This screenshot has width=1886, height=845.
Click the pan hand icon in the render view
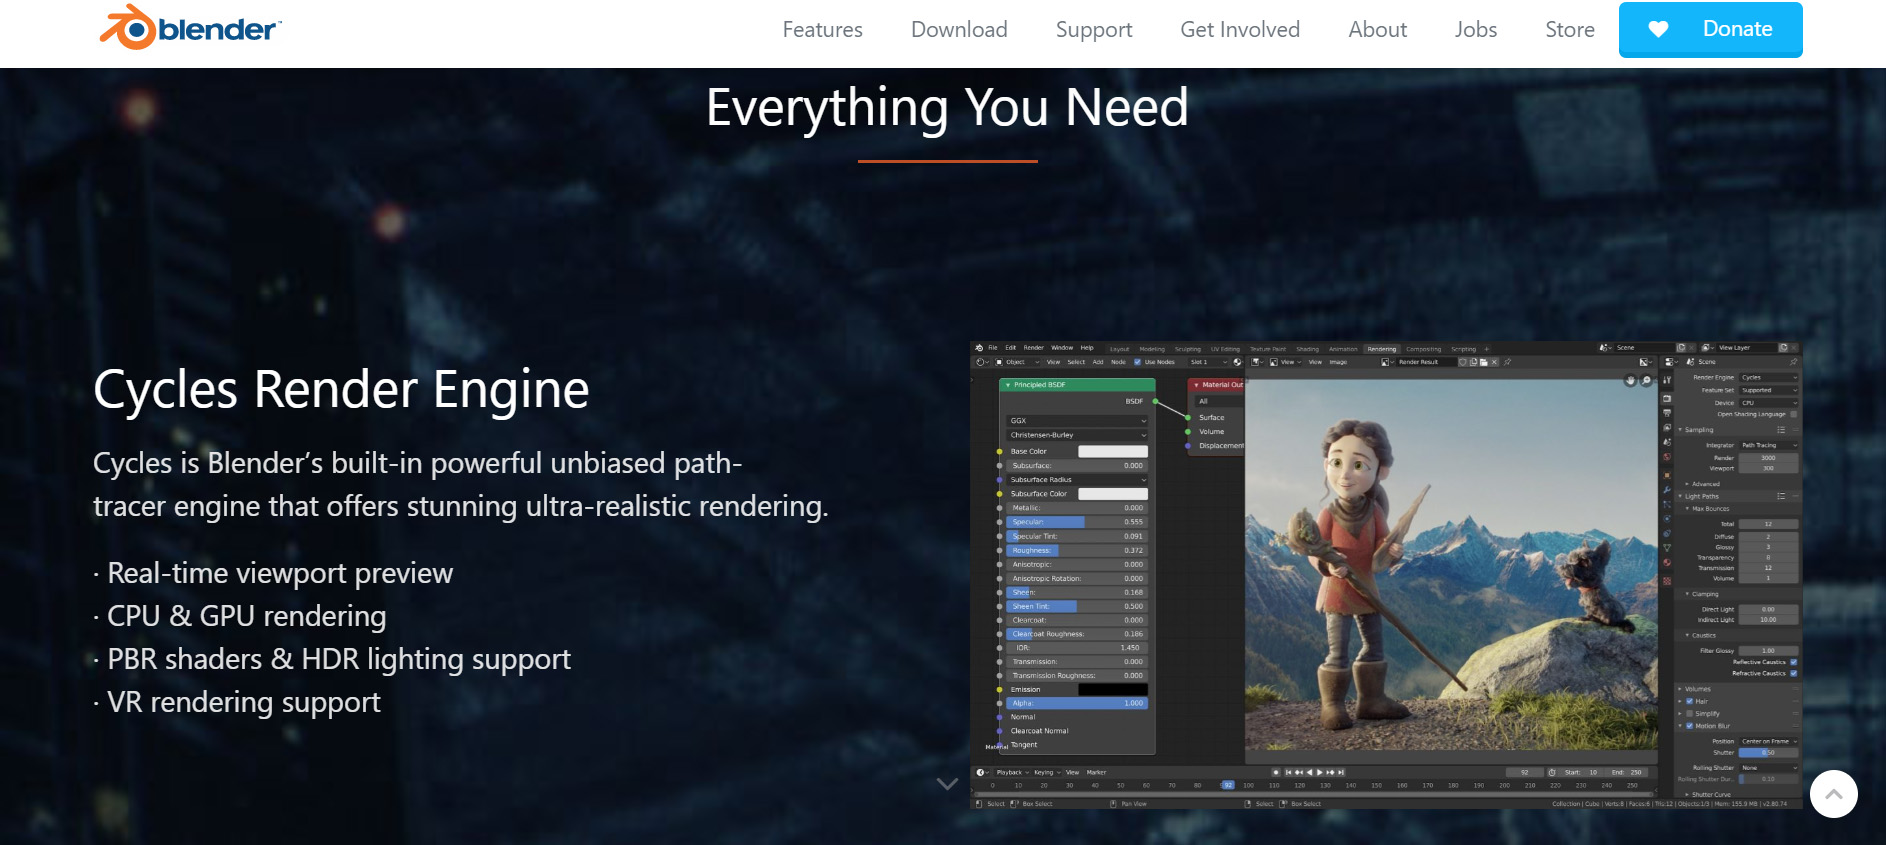point(1631,380)
